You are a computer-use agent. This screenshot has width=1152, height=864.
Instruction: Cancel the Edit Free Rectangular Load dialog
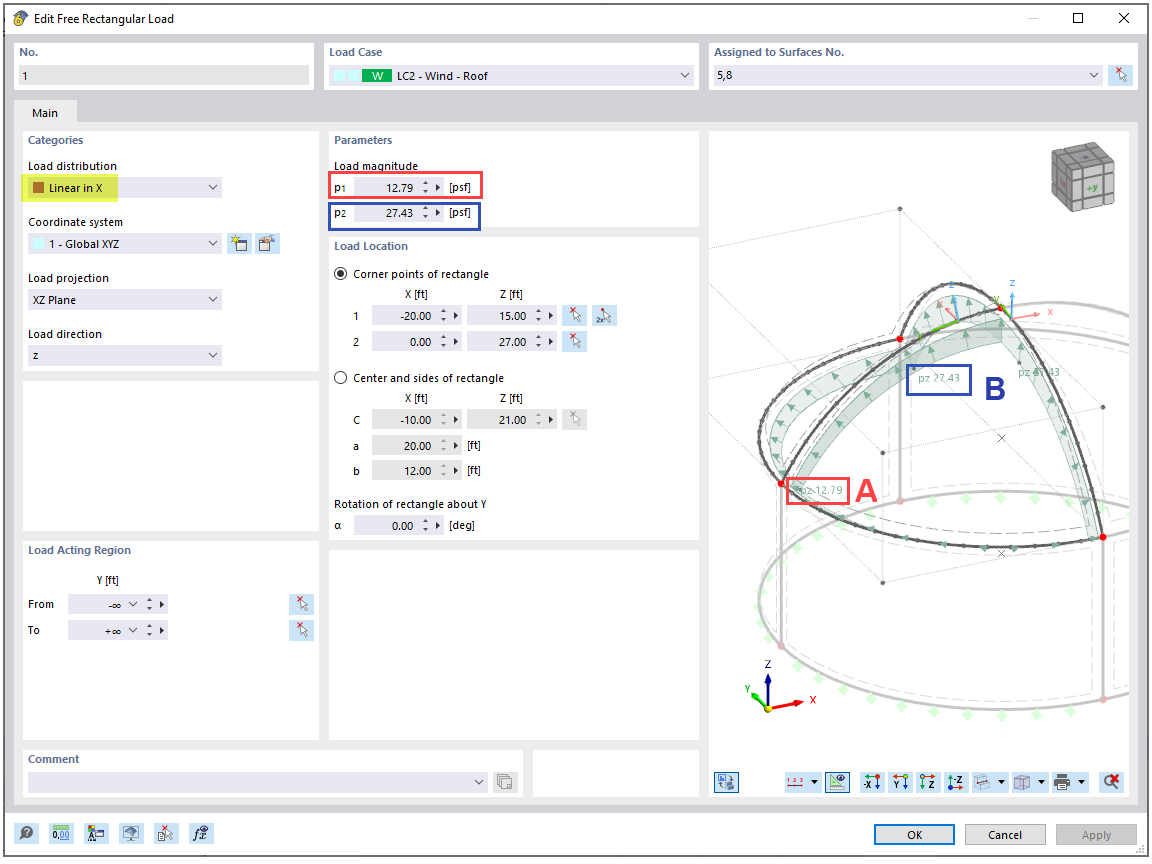[1004, 834]
